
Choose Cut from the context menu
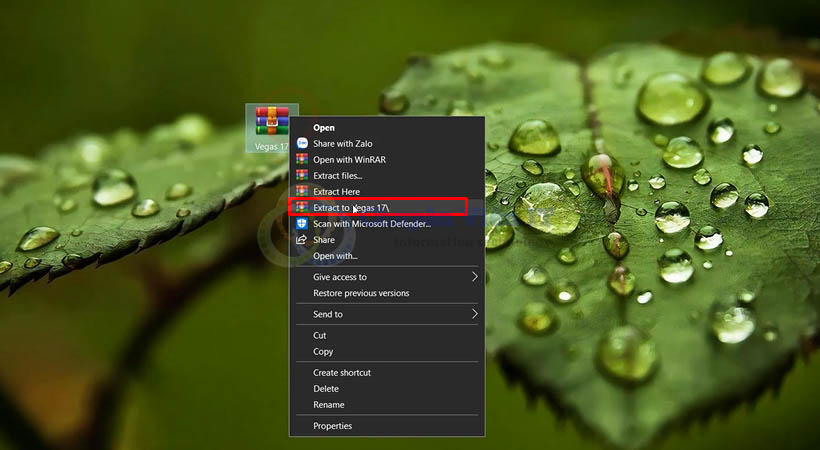320,336
